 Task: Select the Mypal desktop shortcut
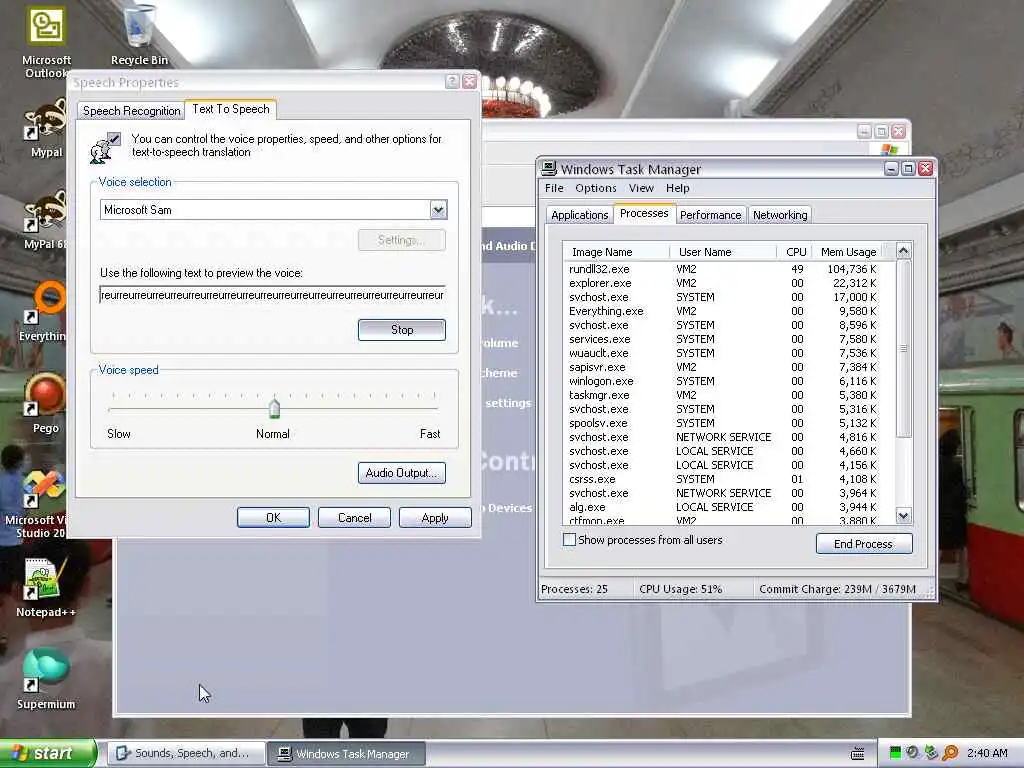46,129
